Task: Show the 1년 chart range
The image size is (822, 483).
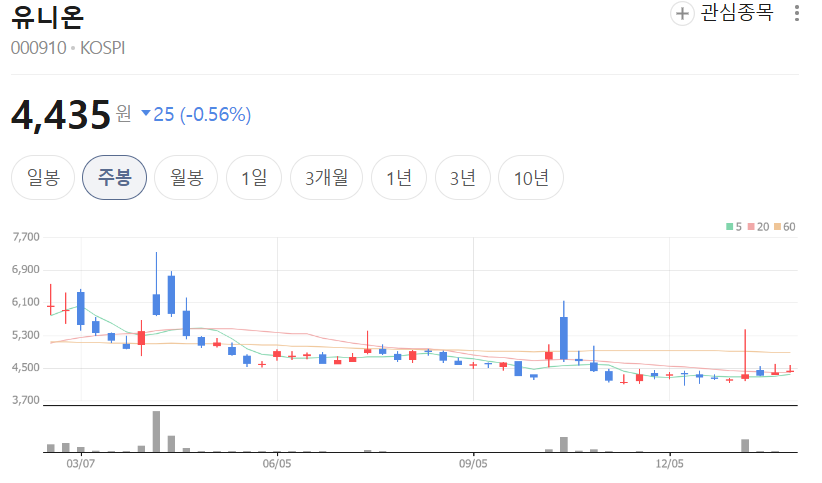Action: 399,178
